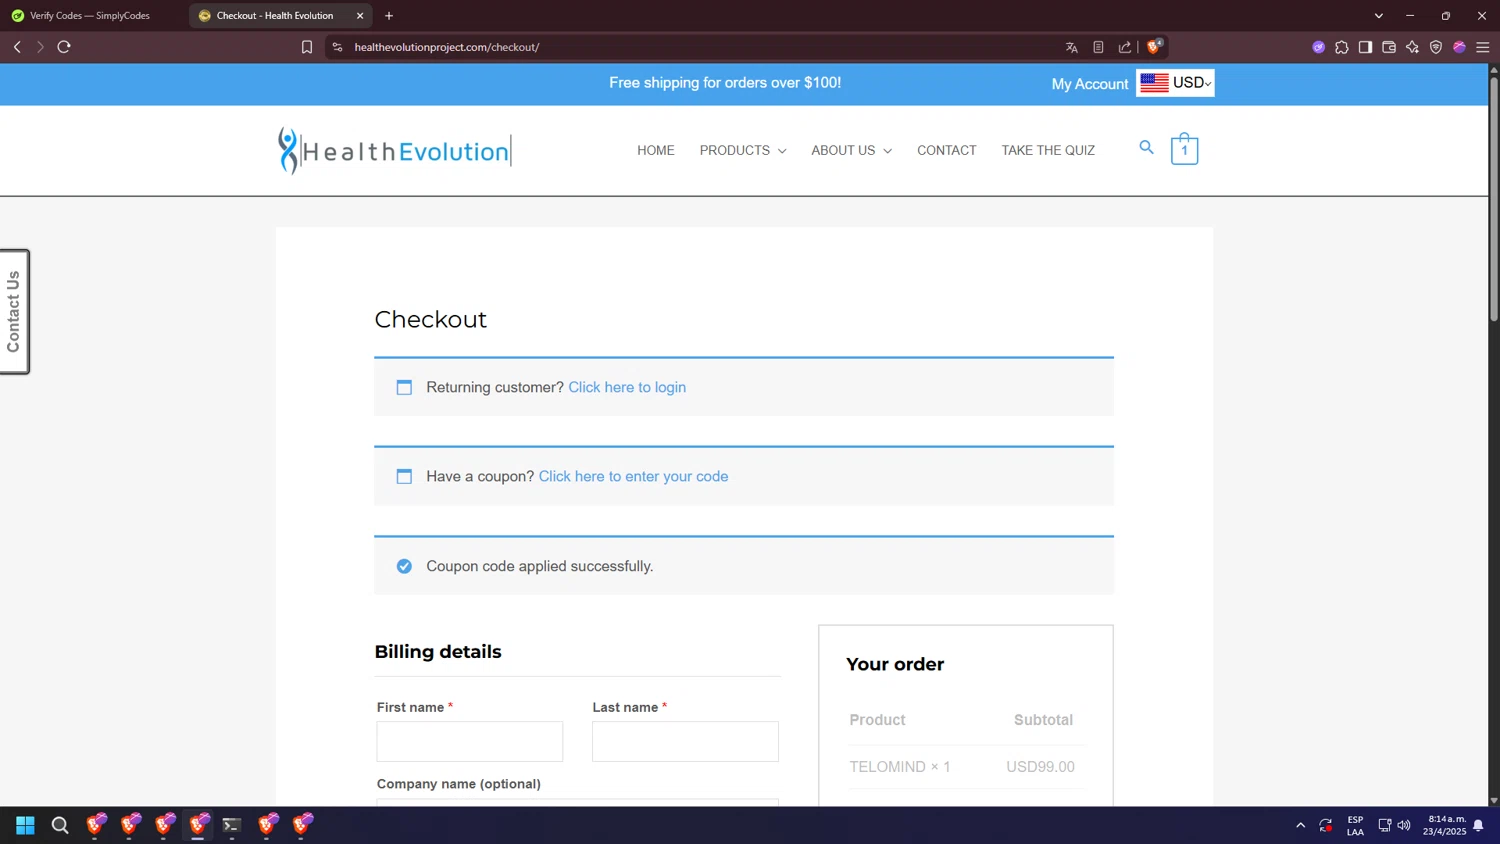Viewport: 1500px width, 844px height.
Task: Click the Health Evolution logo
Action: (394, 151)
